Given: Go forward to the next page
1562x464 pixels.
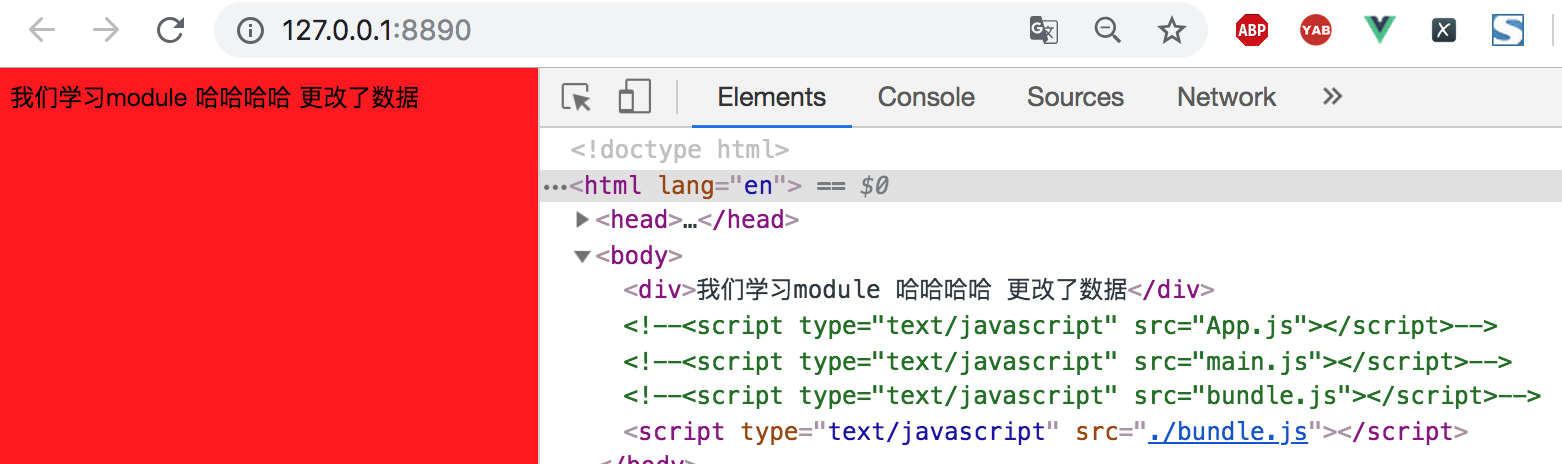Looking at the screenshot, I should 105,31.
